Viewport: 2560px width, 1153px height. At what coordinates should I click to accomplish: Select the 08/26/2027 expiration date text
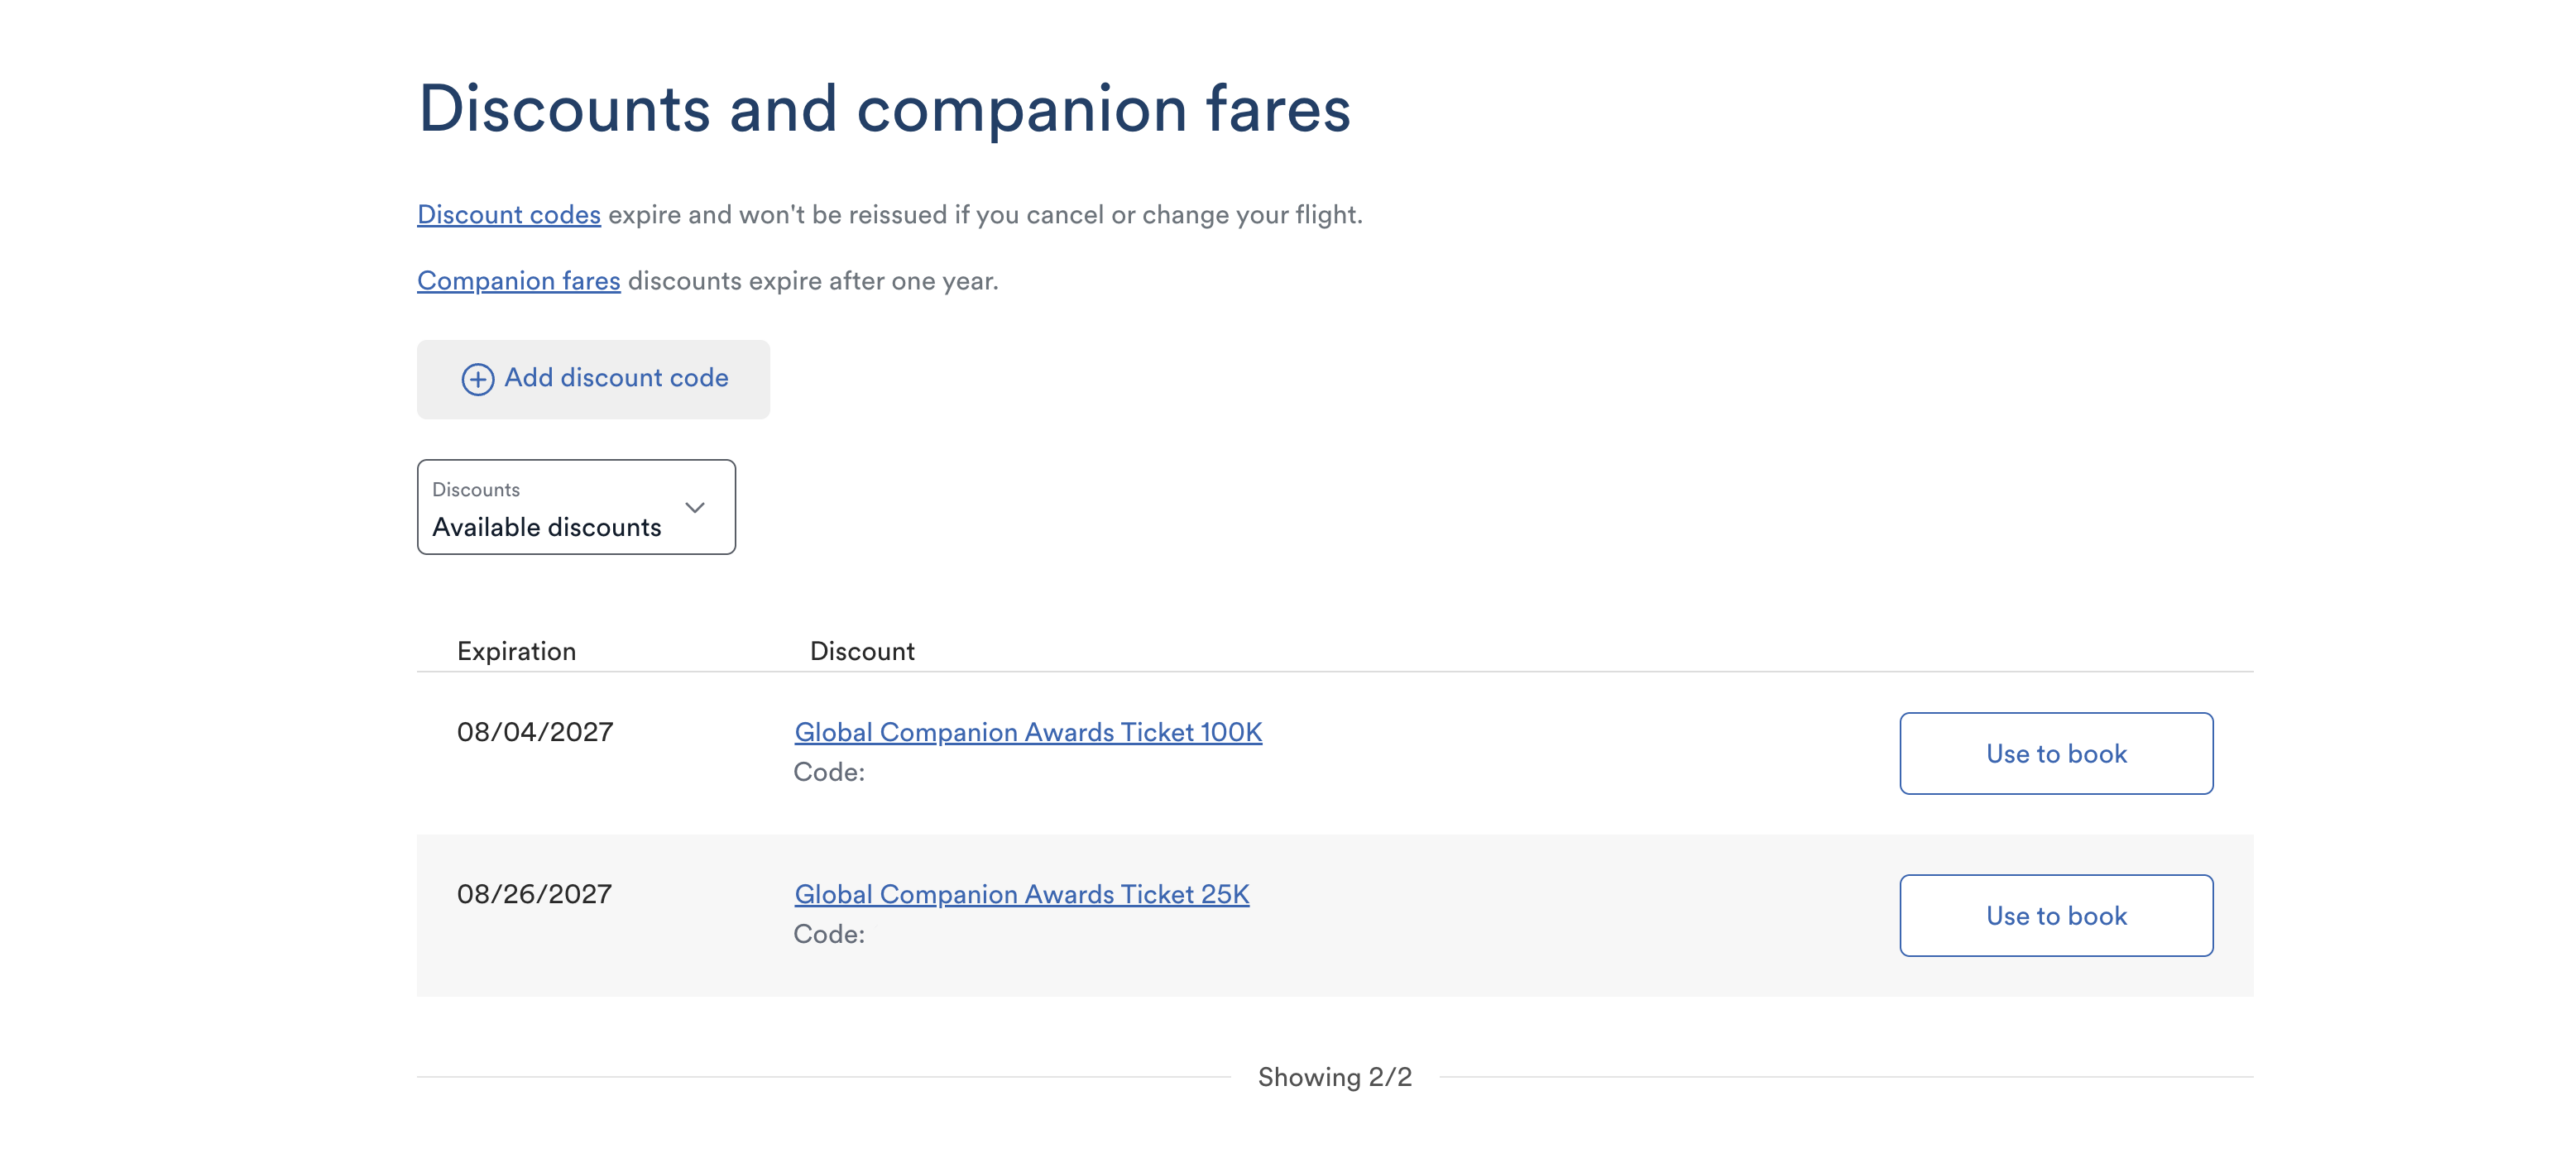tap(534, 894)
